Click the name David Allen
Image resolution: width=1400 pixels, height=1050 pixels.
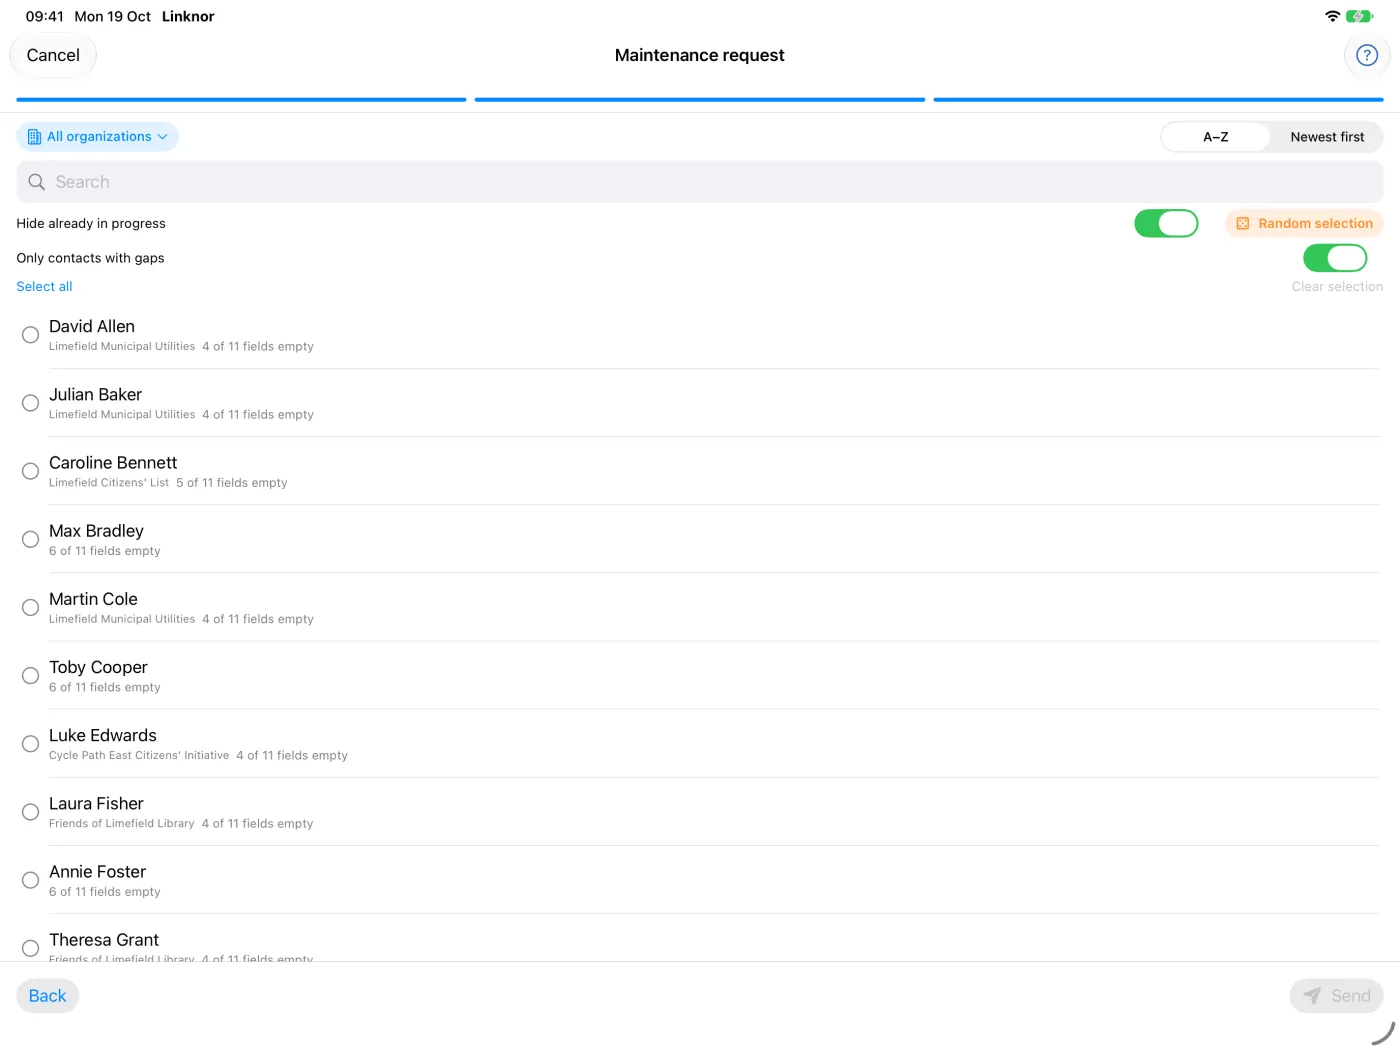pos(92,327)
